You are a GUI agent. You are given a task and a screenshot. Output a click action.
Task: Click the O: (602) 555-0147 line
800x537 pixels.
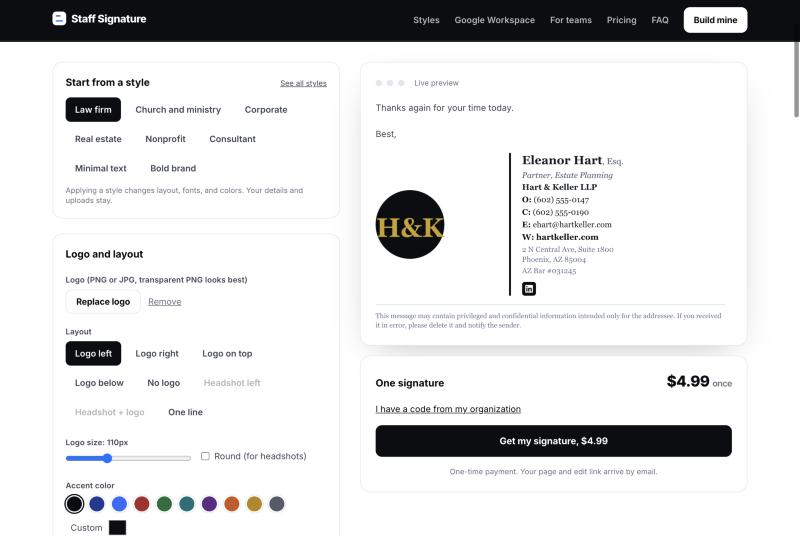coord(556,200)
